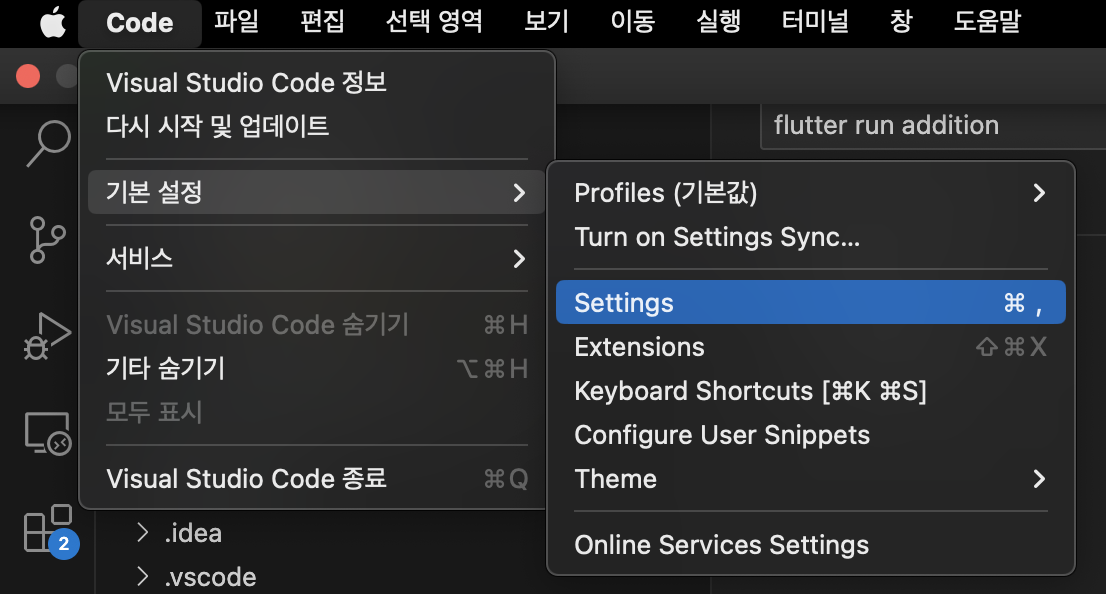Screen dimensions: 1106x594
Task: Expand the 서비스 submenu
Action: pyautogui.click(x=317, y=258)
